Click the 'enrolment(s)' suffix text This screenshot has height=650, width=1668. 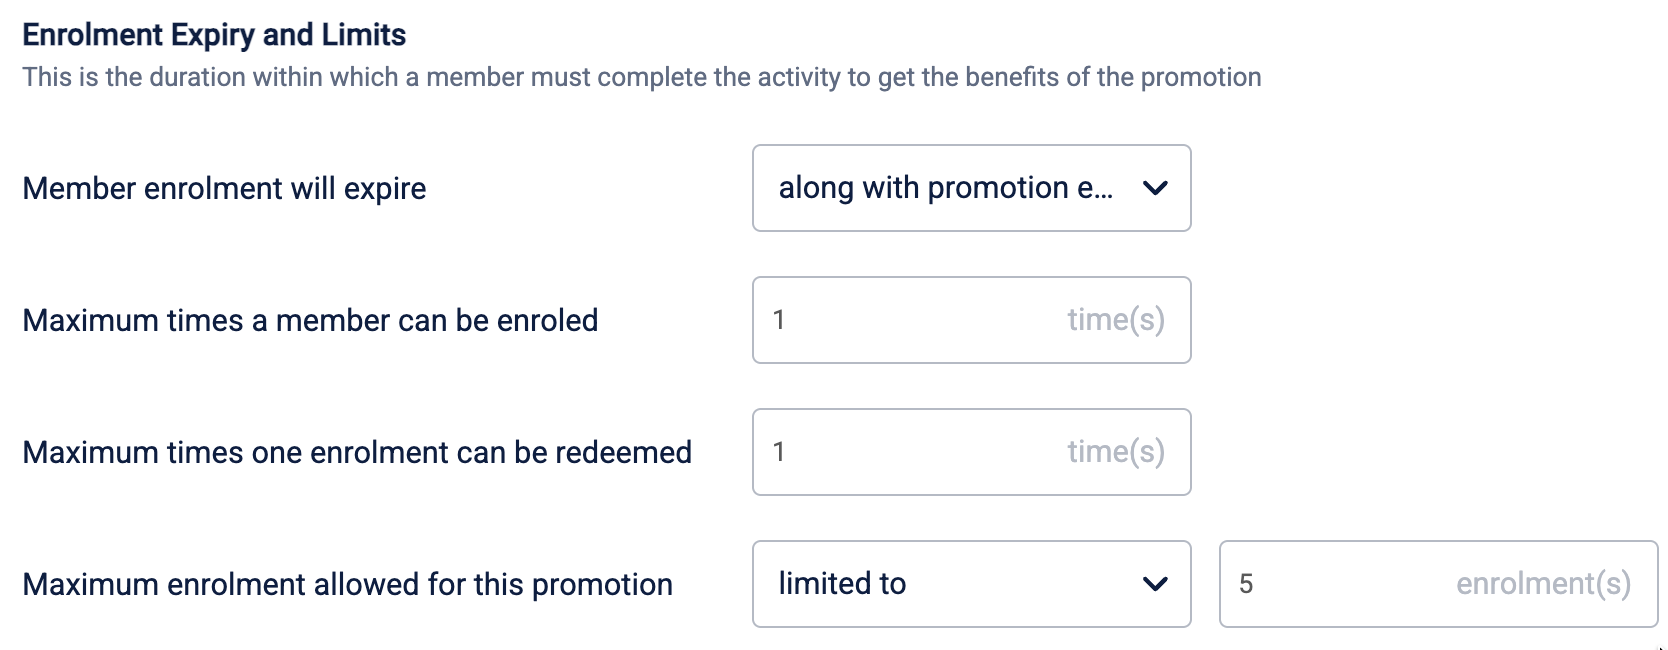pyautogui.click(x=1543, y=584)
